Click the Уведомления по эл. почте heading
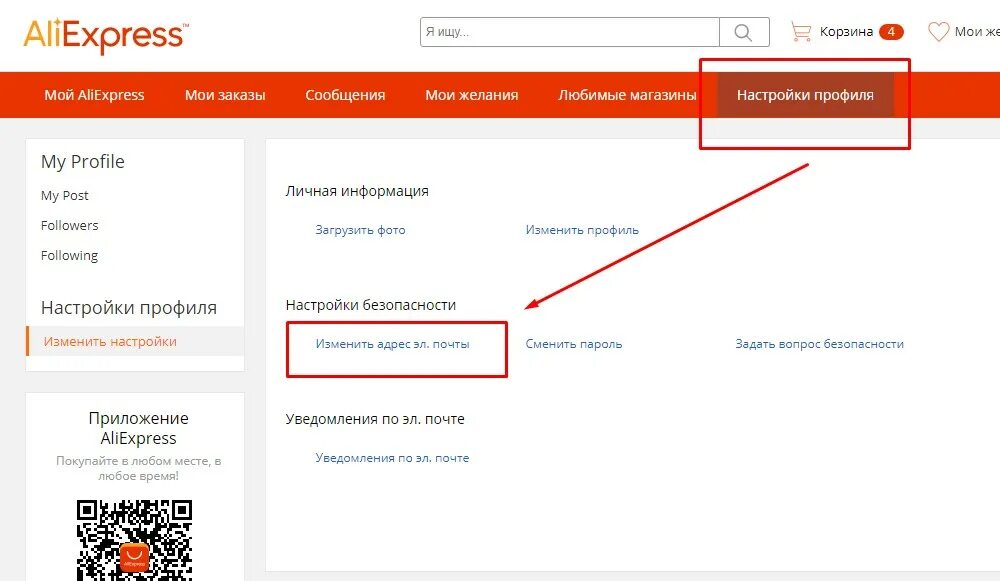Viewport: 1000px width, 581px height. [375, 419]
